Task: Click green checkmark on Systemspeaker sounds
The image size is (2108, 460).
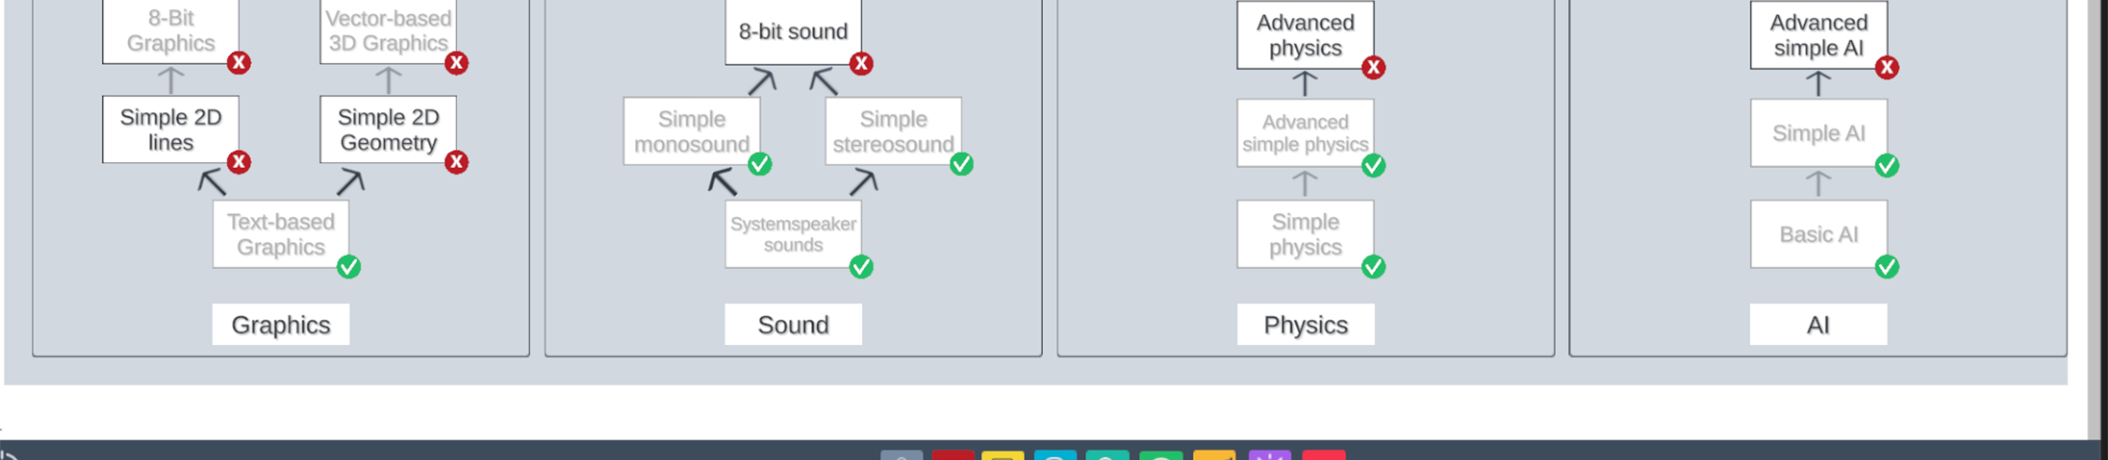Action: [x=861, y=267]
